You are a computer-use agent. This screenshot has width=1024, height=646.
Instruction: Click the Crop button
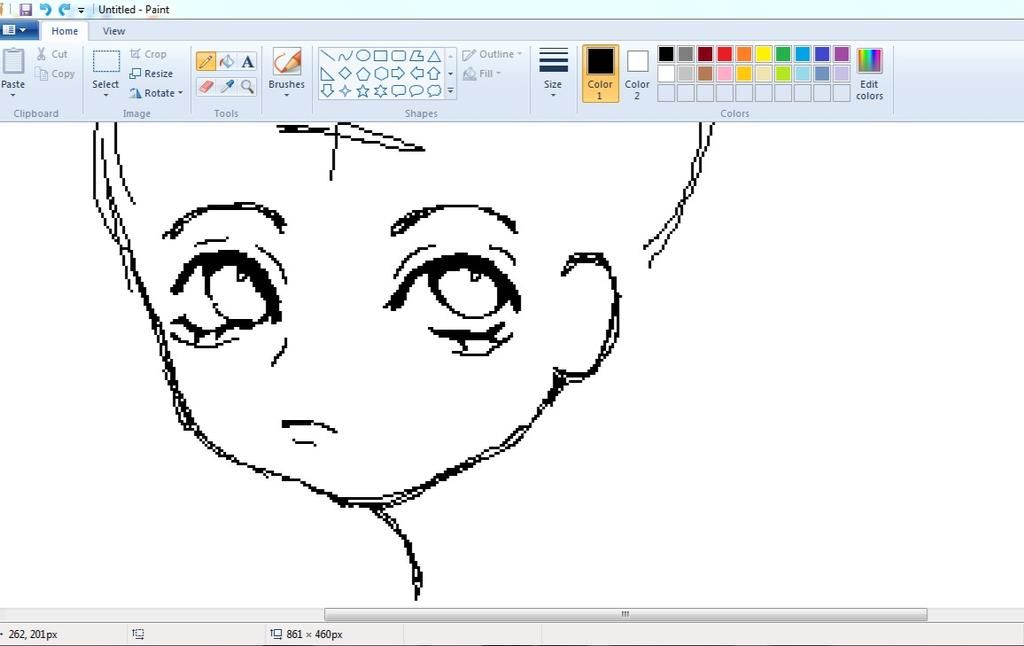point(149,54)
